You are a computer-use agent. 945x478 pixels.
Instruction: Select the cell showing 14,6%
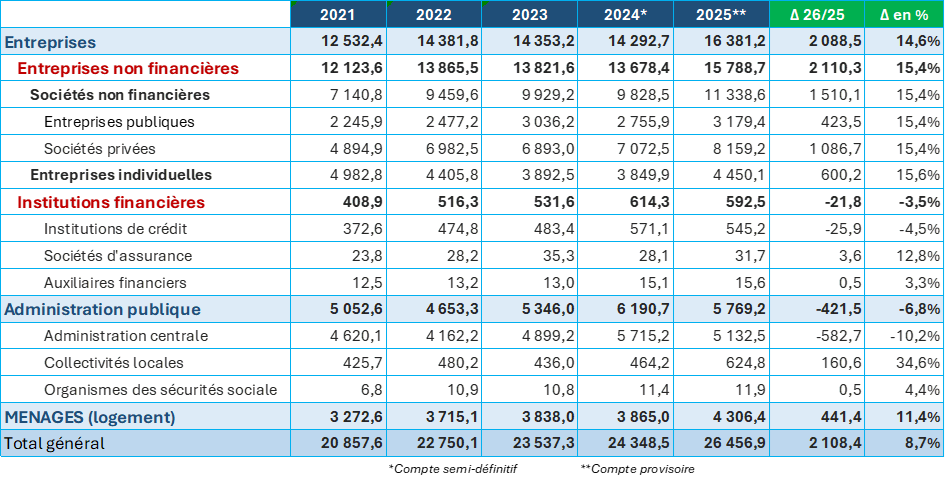pos(905,42)
